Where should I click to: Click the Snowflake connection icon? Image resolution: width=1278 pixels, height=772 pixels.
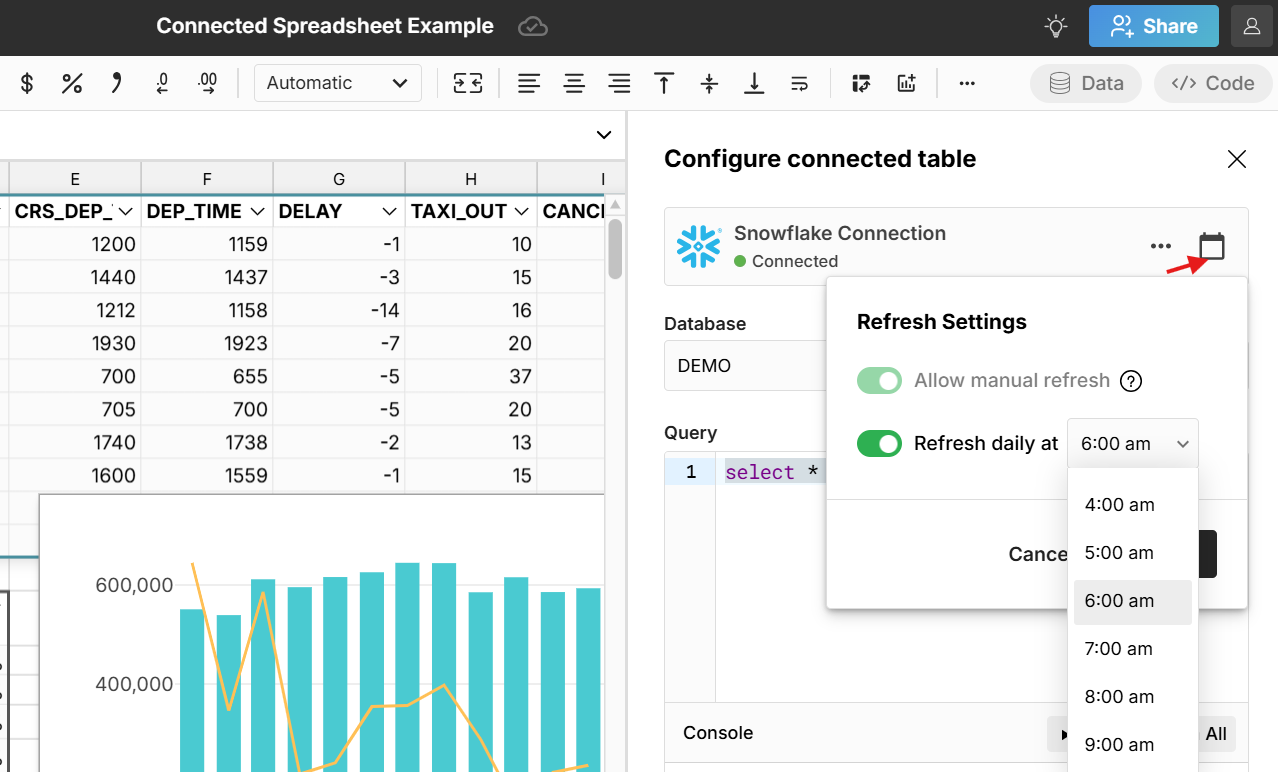pyautogui.click(x=697, y=245)
